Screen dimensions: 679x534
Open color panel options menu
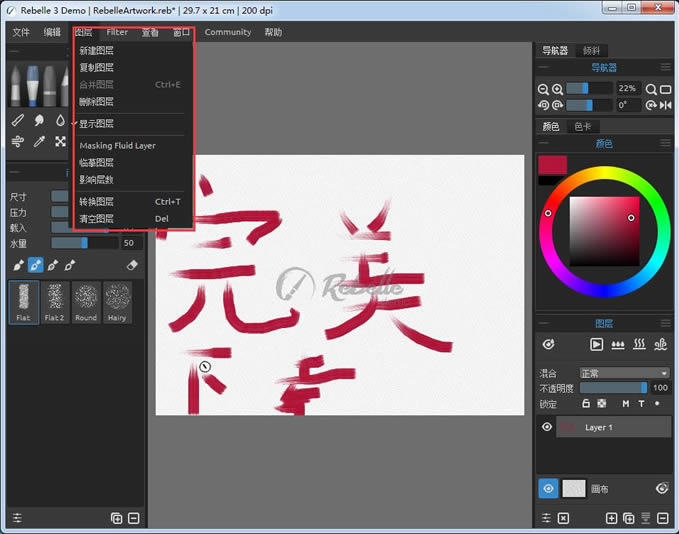pyautogui.click(x=666, y=143)
